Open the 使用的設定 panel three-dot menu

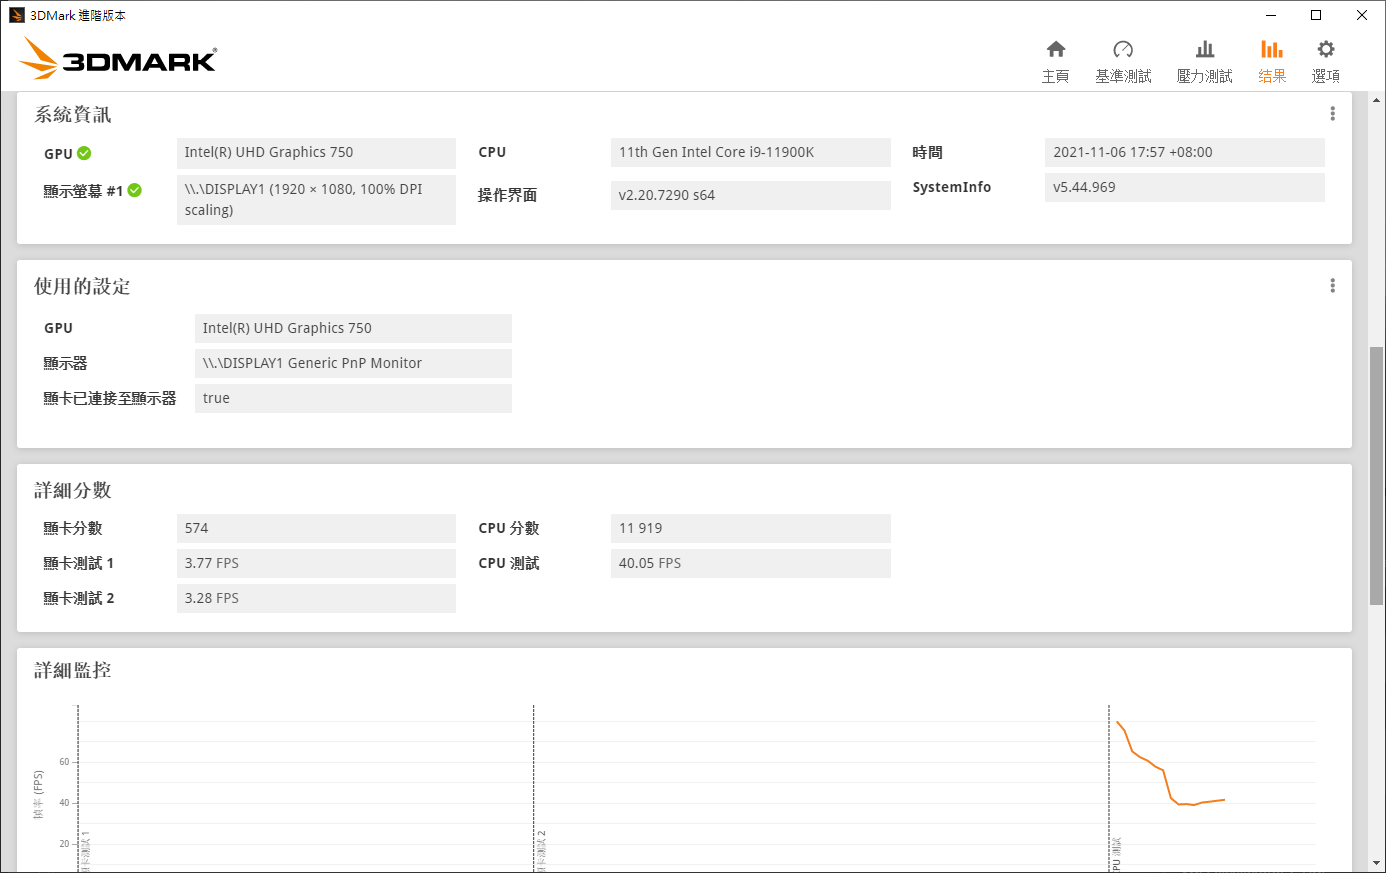[x=1332, y=286]
